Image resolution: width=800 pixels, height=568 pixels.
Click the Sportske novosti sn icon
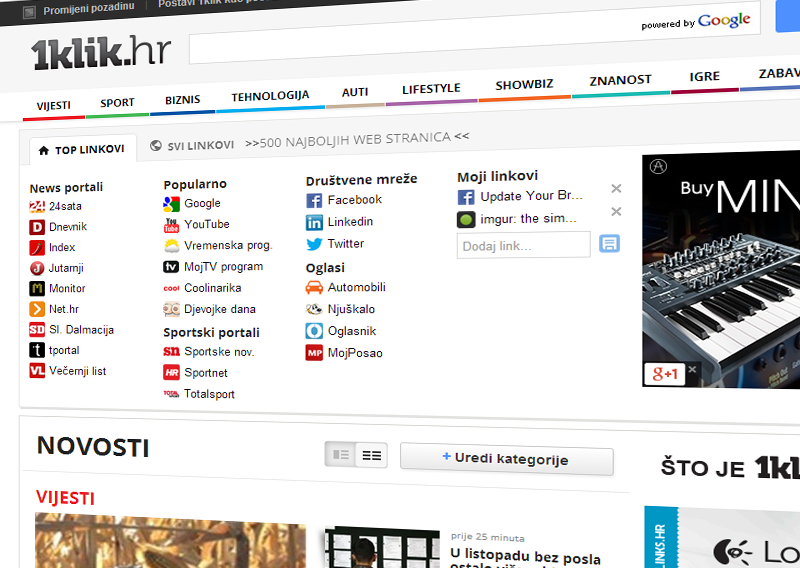coord(171,351)
